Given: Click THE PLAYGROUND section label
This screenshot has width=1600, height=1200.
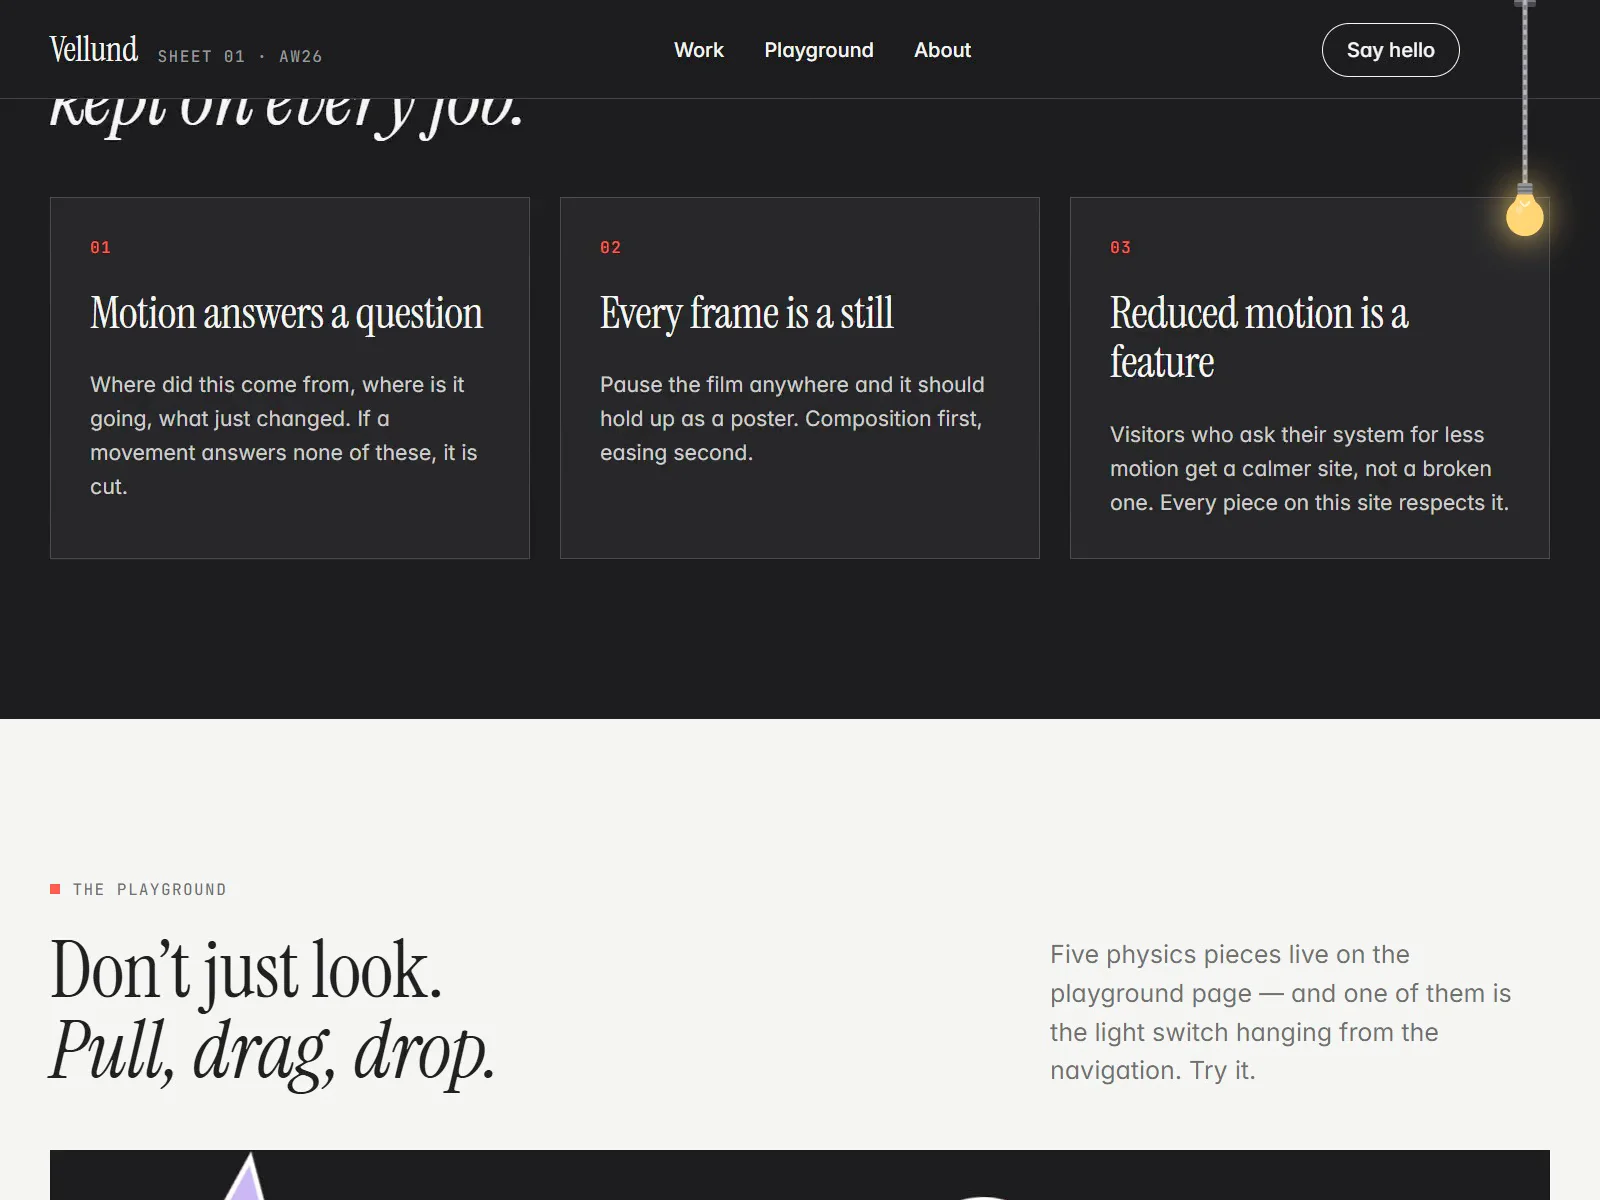Looking at the screenshot, I should 138,889.
